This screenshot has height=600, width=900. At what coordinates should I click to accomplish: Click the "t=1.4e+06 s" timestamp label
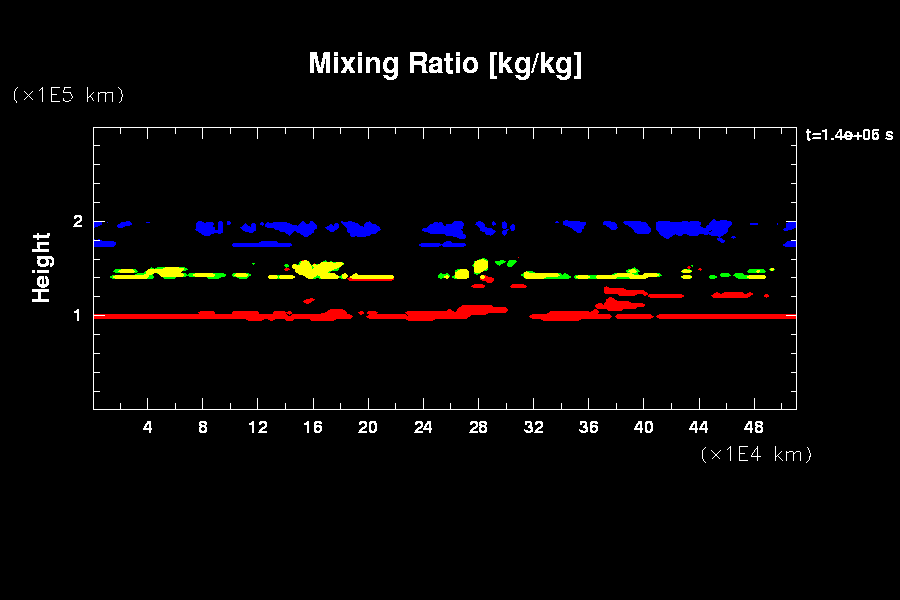click(x=849, y=135)
